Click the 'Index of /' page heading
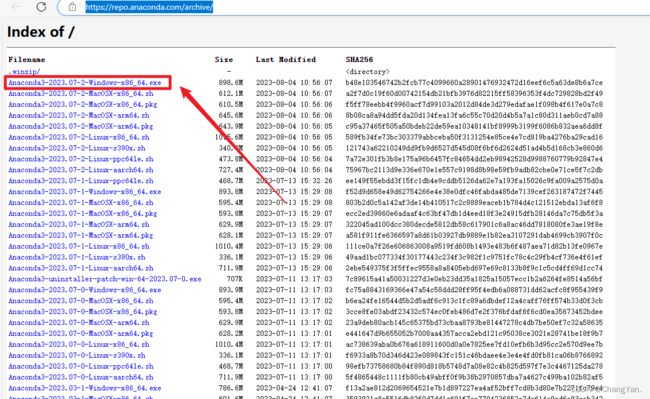Viewport: 650px width, 399px height. (x=41, y=32)
